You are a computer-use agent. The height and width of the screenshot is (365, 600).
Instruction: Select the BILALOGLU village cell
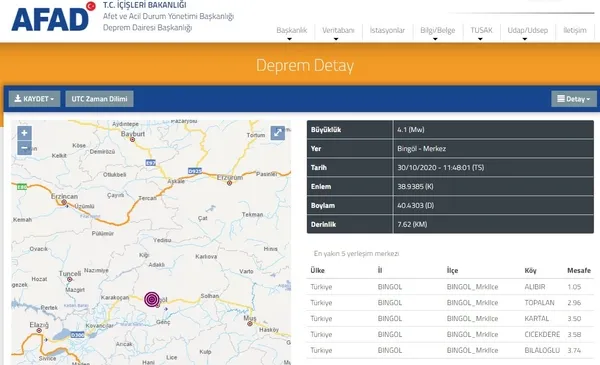click(x=542, y=350)
